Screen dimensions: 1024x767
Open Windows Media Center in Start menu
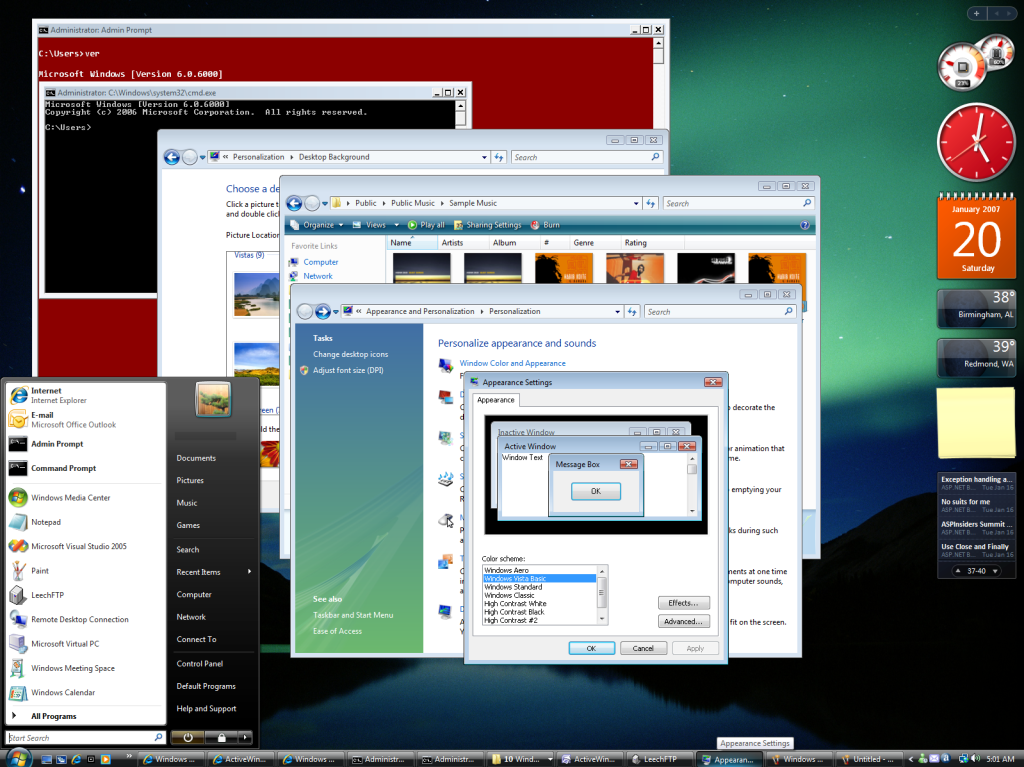point(70,497)
